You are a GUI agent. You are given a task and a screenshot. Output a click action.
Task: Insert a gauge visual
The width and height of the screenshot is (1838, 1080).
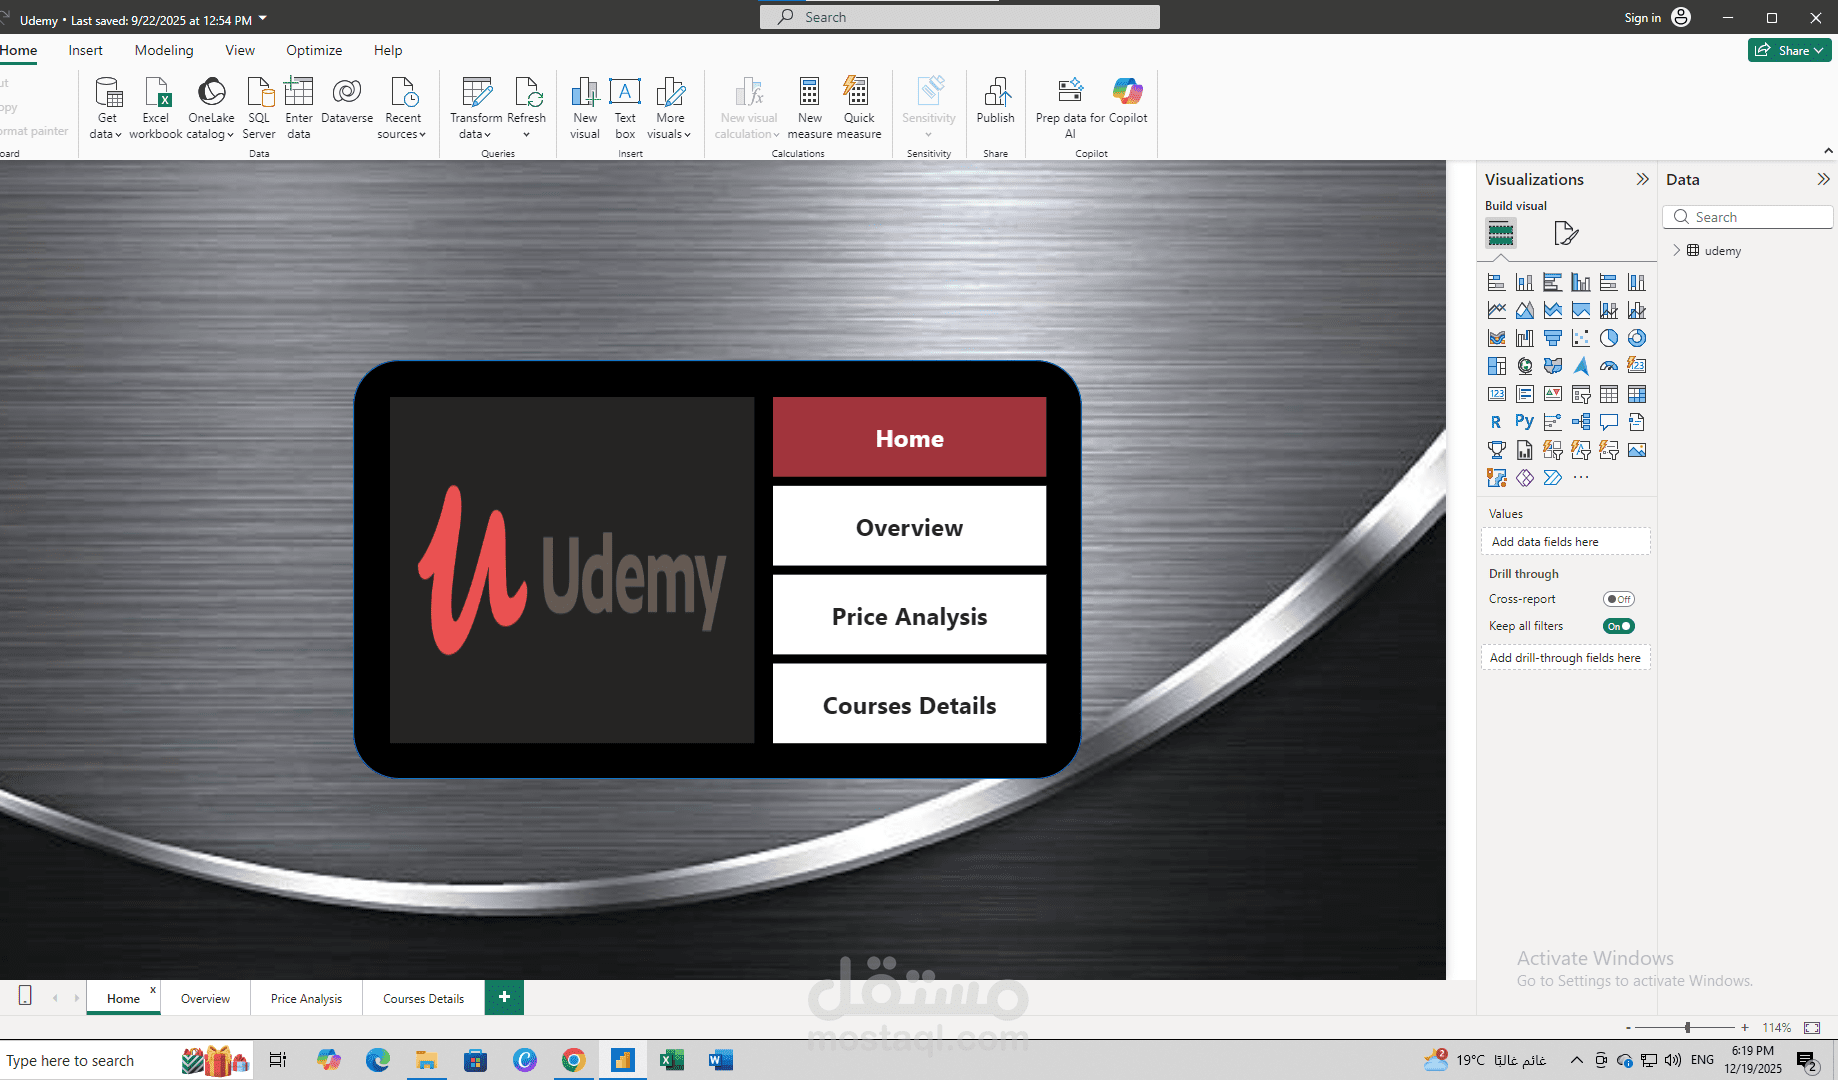tap(1608, 366)
